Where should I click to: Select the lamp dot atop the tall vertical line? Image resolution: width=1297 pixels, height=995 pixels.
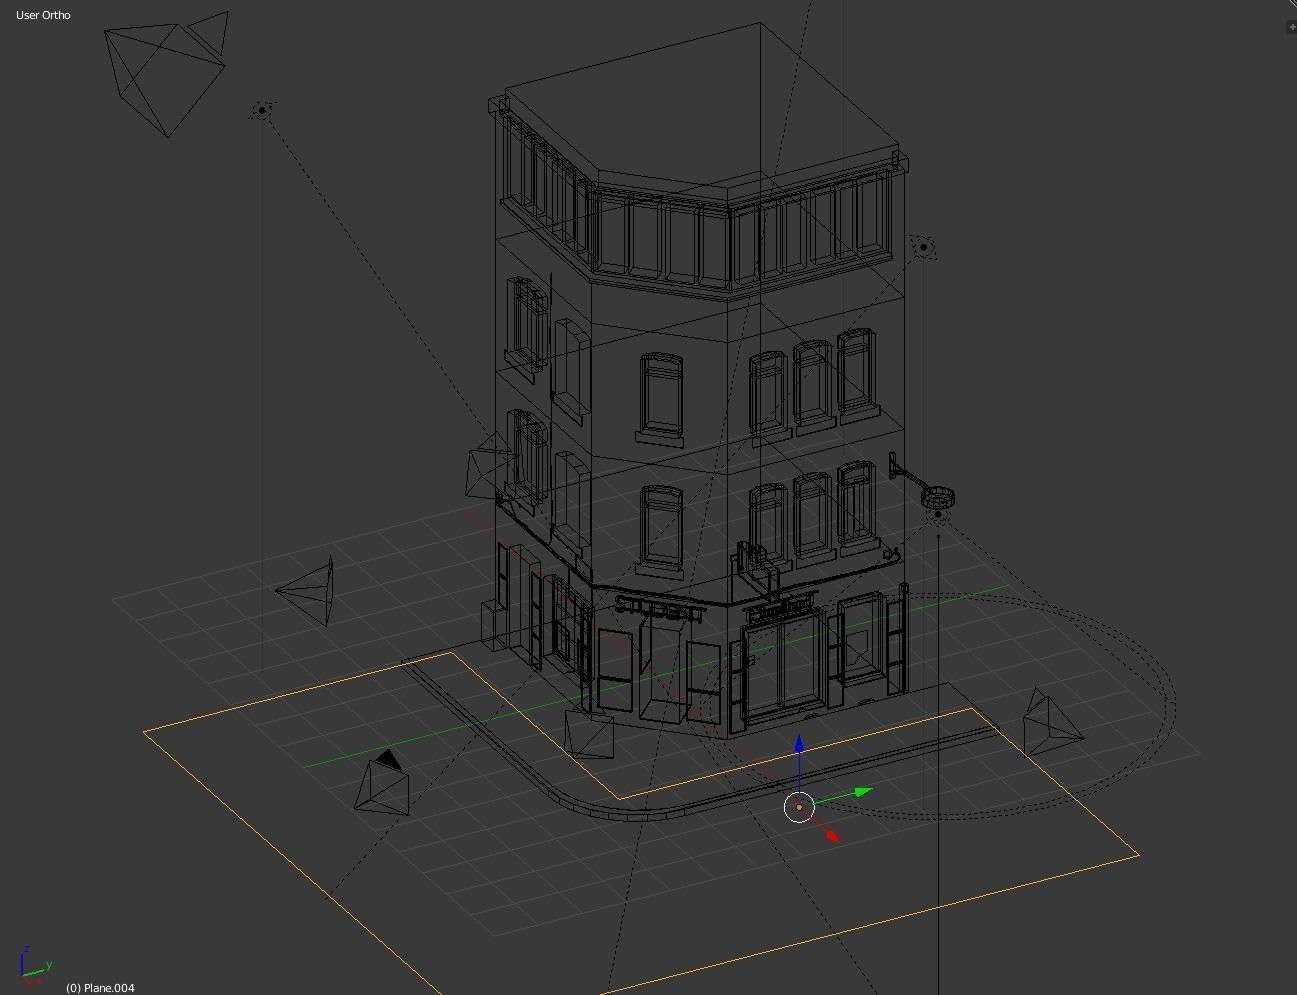click(x=262, y=110)
